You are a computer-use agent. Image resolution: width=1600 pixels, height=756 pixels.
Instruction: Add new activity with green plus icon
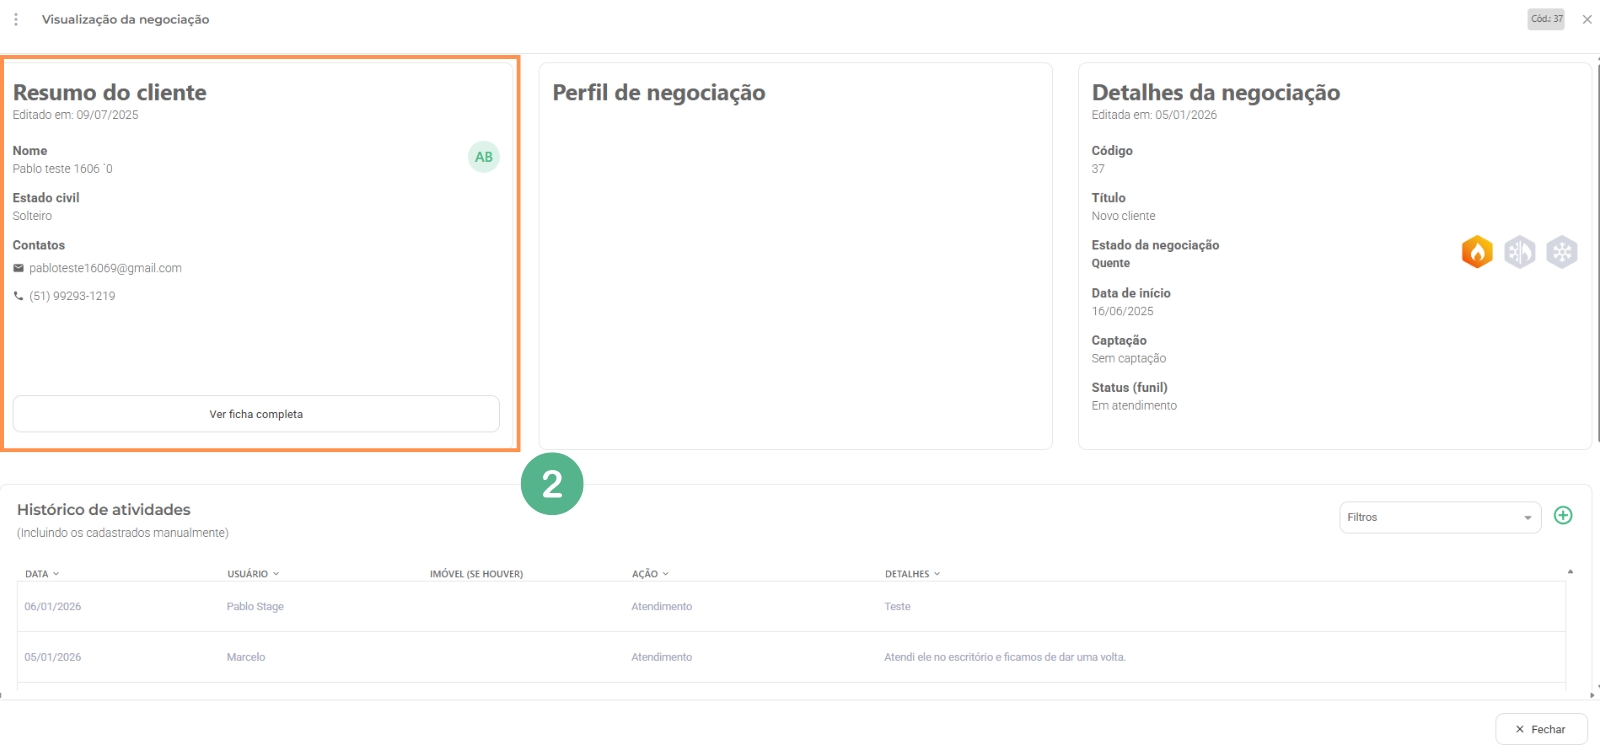pyautogui.click(x=1563, y=515)
